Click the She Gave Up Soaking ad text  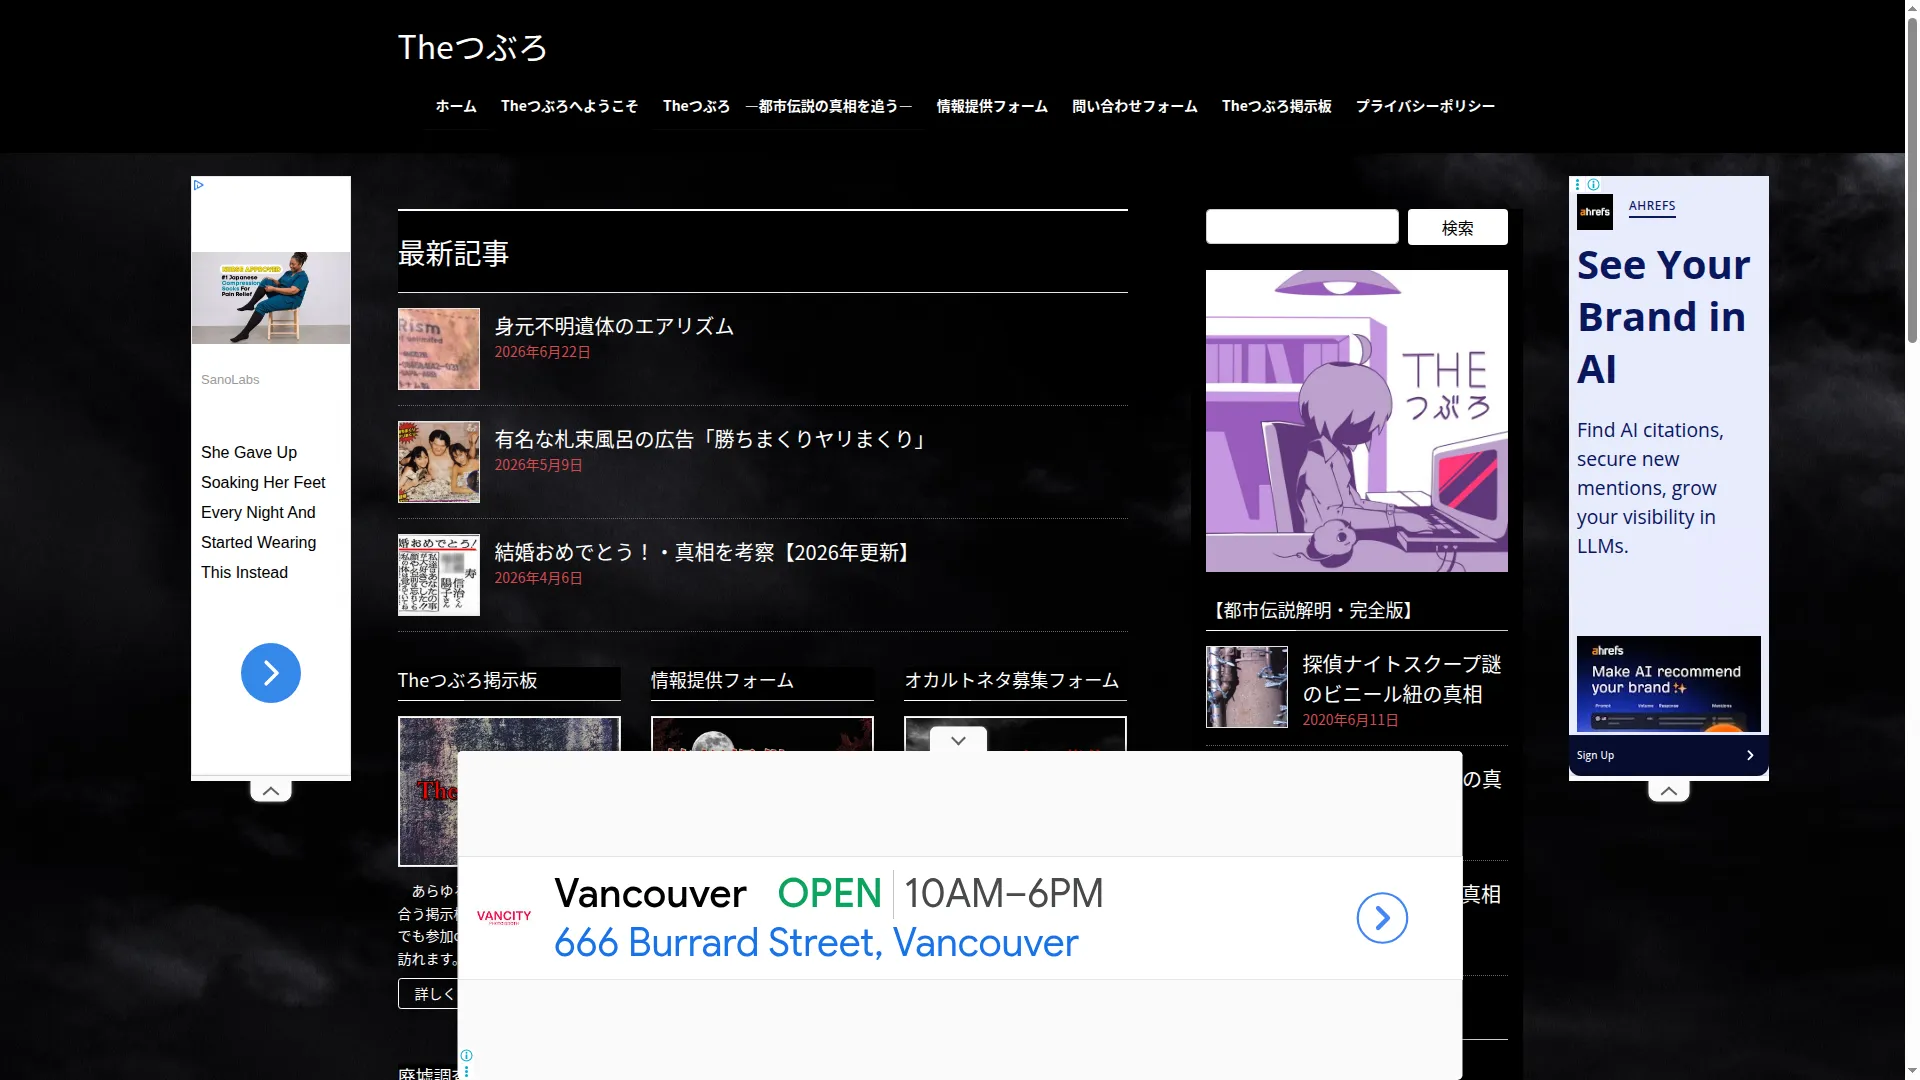(263, 512)
